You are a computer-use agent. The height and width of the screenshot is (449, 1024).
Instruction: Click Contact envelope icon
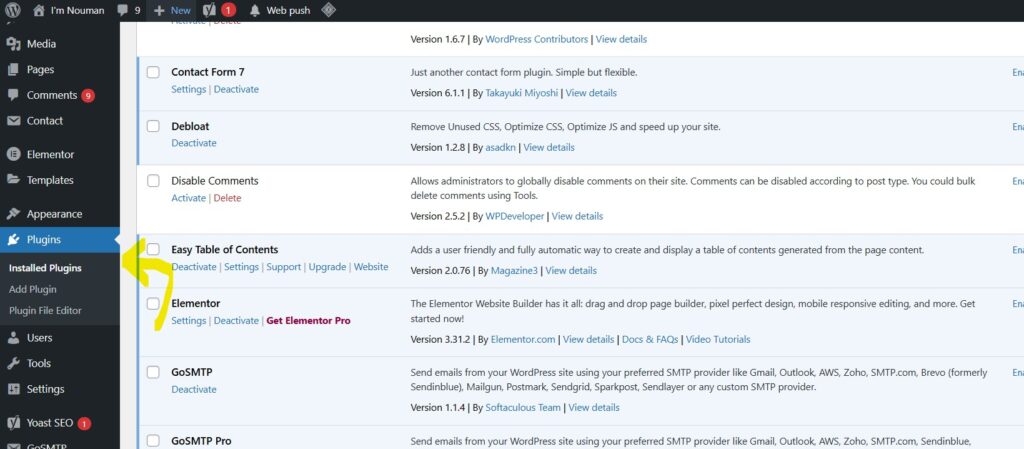(13, 121)
